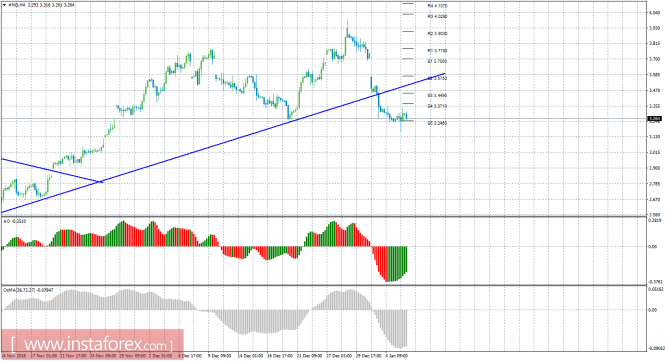The image size is (665, 361).
Task: Select the #NG H4 chart title
Action: (17, 5)
